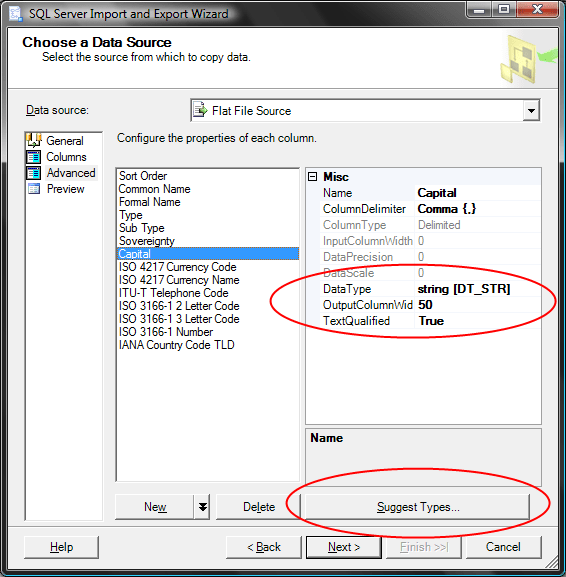Open the New button dropdown arrow
The width and height of the screenshot is (566, 577).
point(202,507)
